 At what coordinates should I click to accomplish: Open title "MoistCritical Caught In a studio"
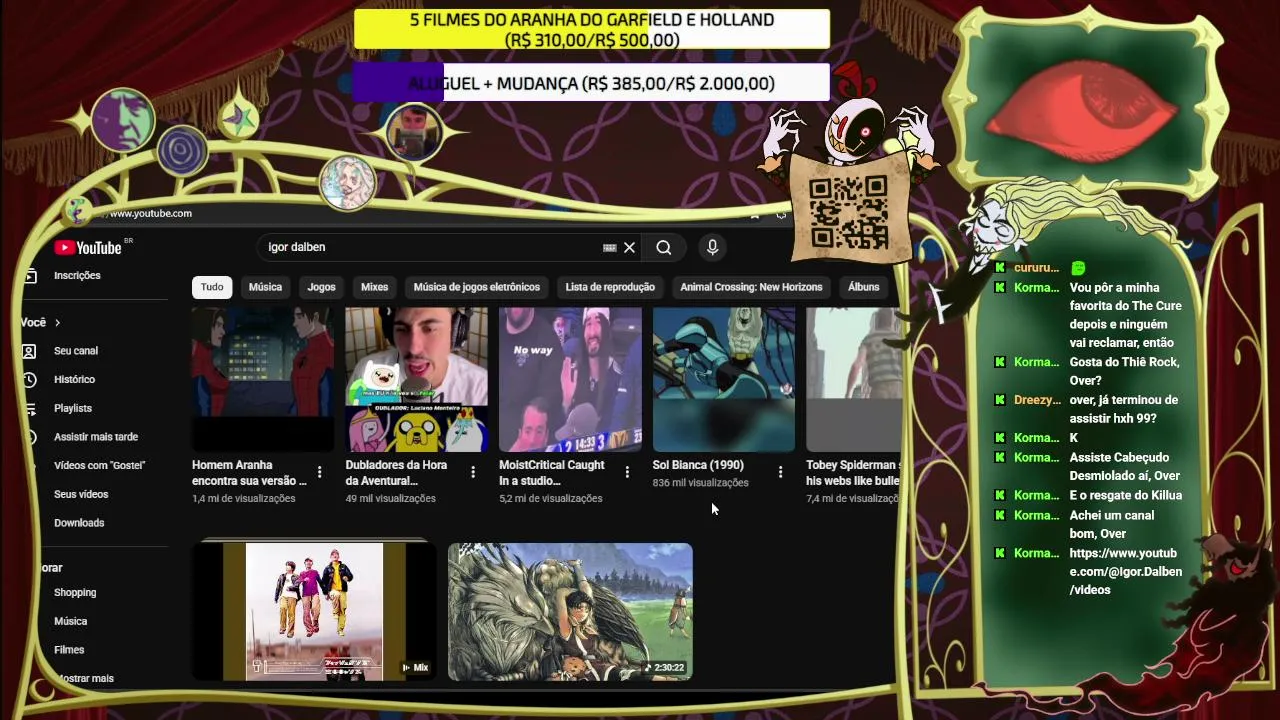(x=552, y=473)
